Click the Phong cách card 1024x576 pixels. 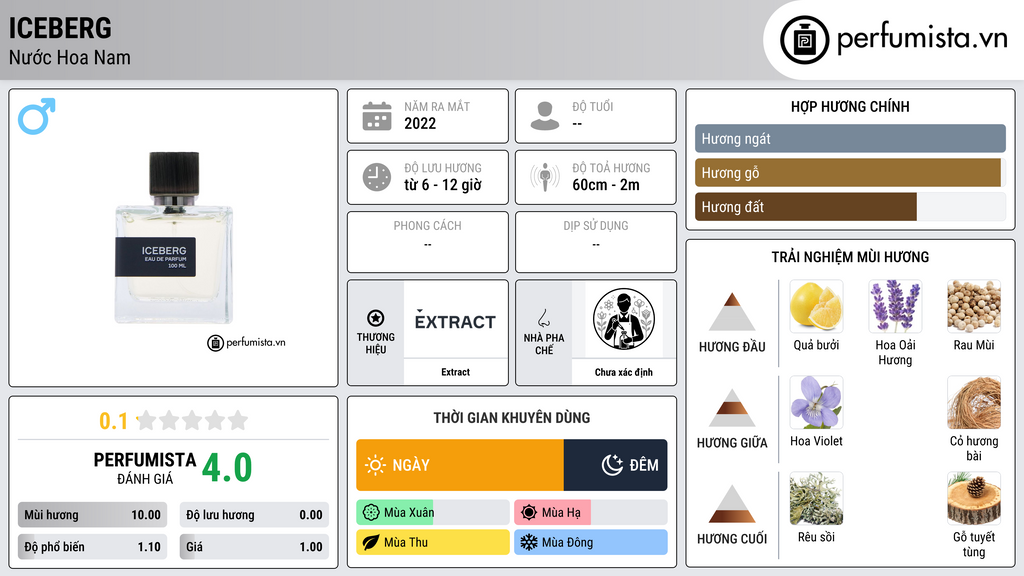pos(428,242)
